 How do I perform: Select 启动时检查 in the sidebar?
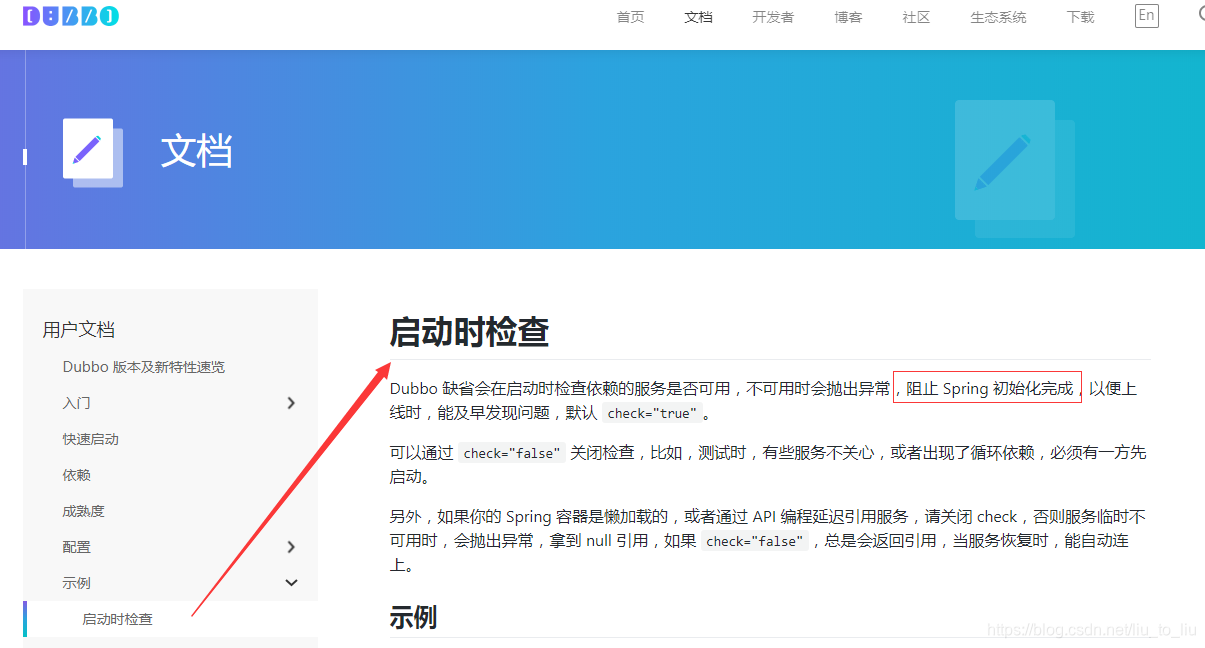pos(117,618)
